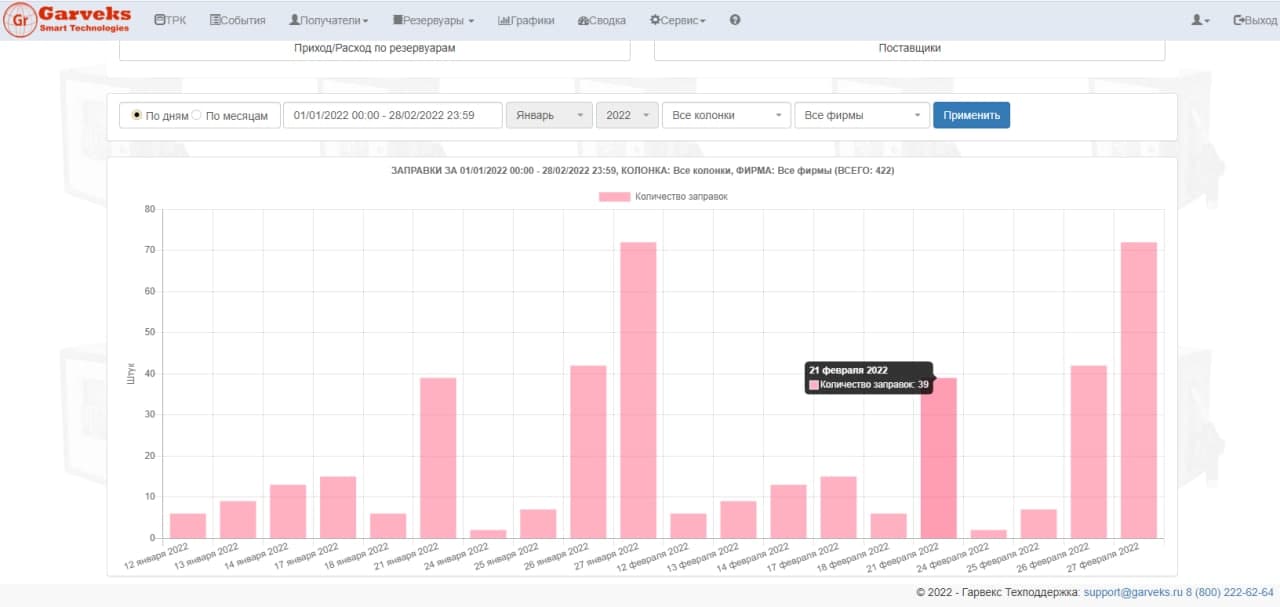Click the support@garveks.ru email link
The width and height of the screenshot is (1280, 607).
tap(1132, 592)
